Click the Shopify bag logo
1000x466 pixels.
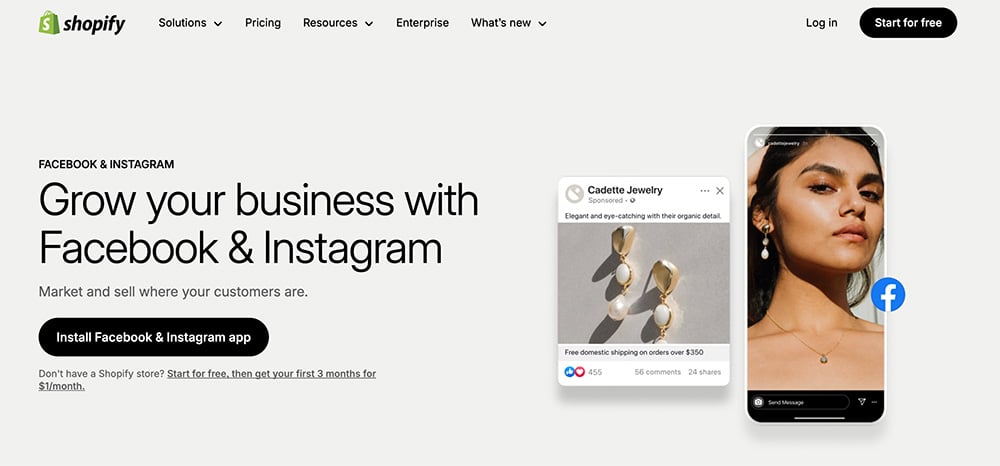[49, 23]
